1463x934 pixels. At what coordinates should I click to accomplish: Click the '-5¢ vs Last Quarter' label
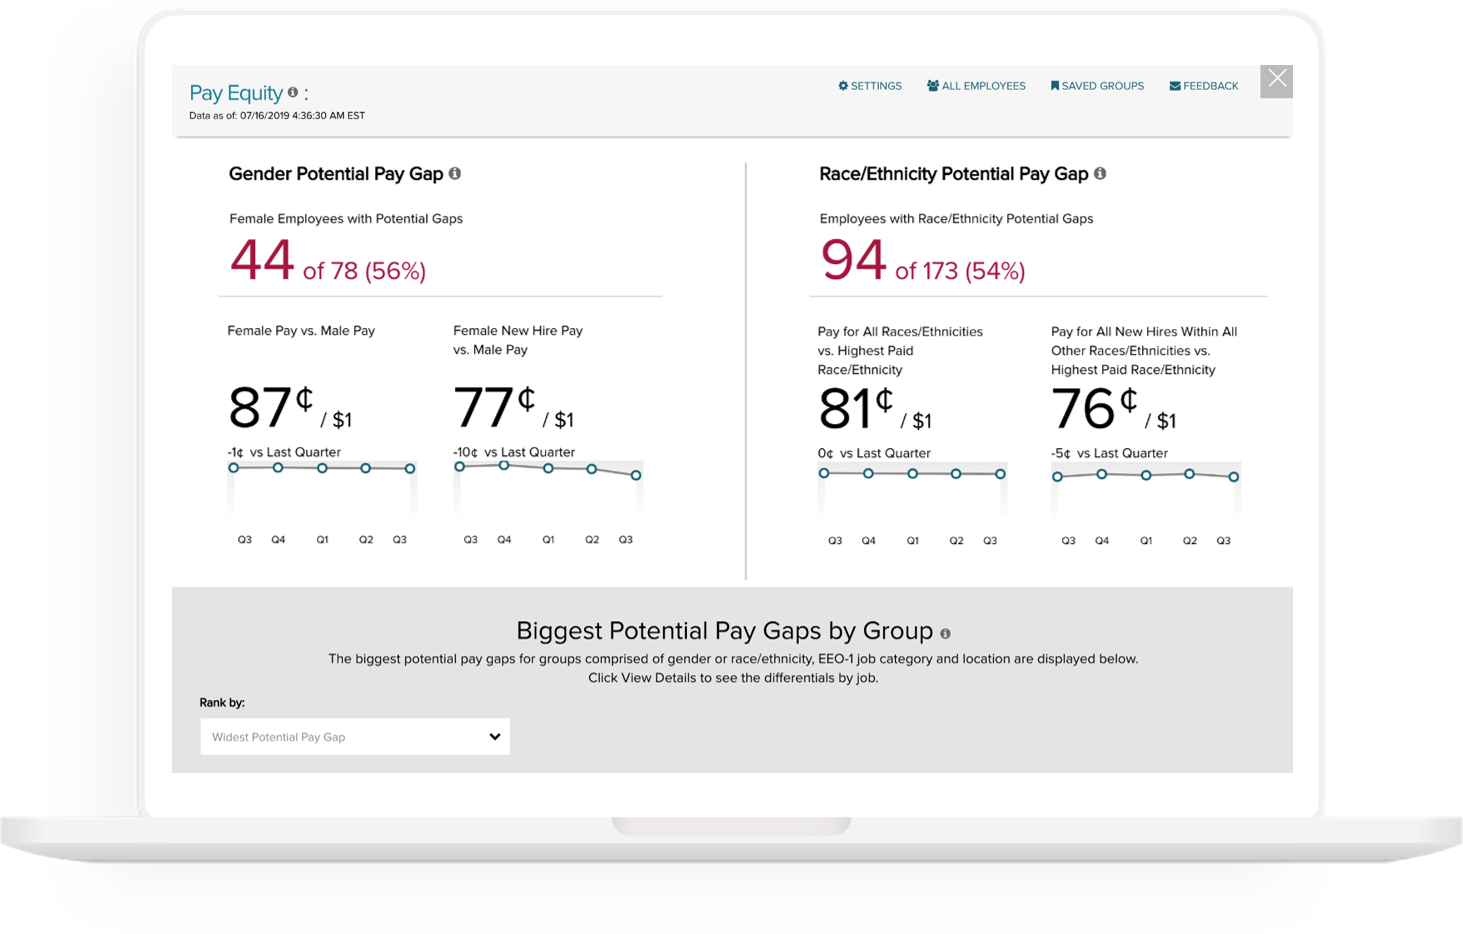pyautogui.click(x=1109, y=453)
